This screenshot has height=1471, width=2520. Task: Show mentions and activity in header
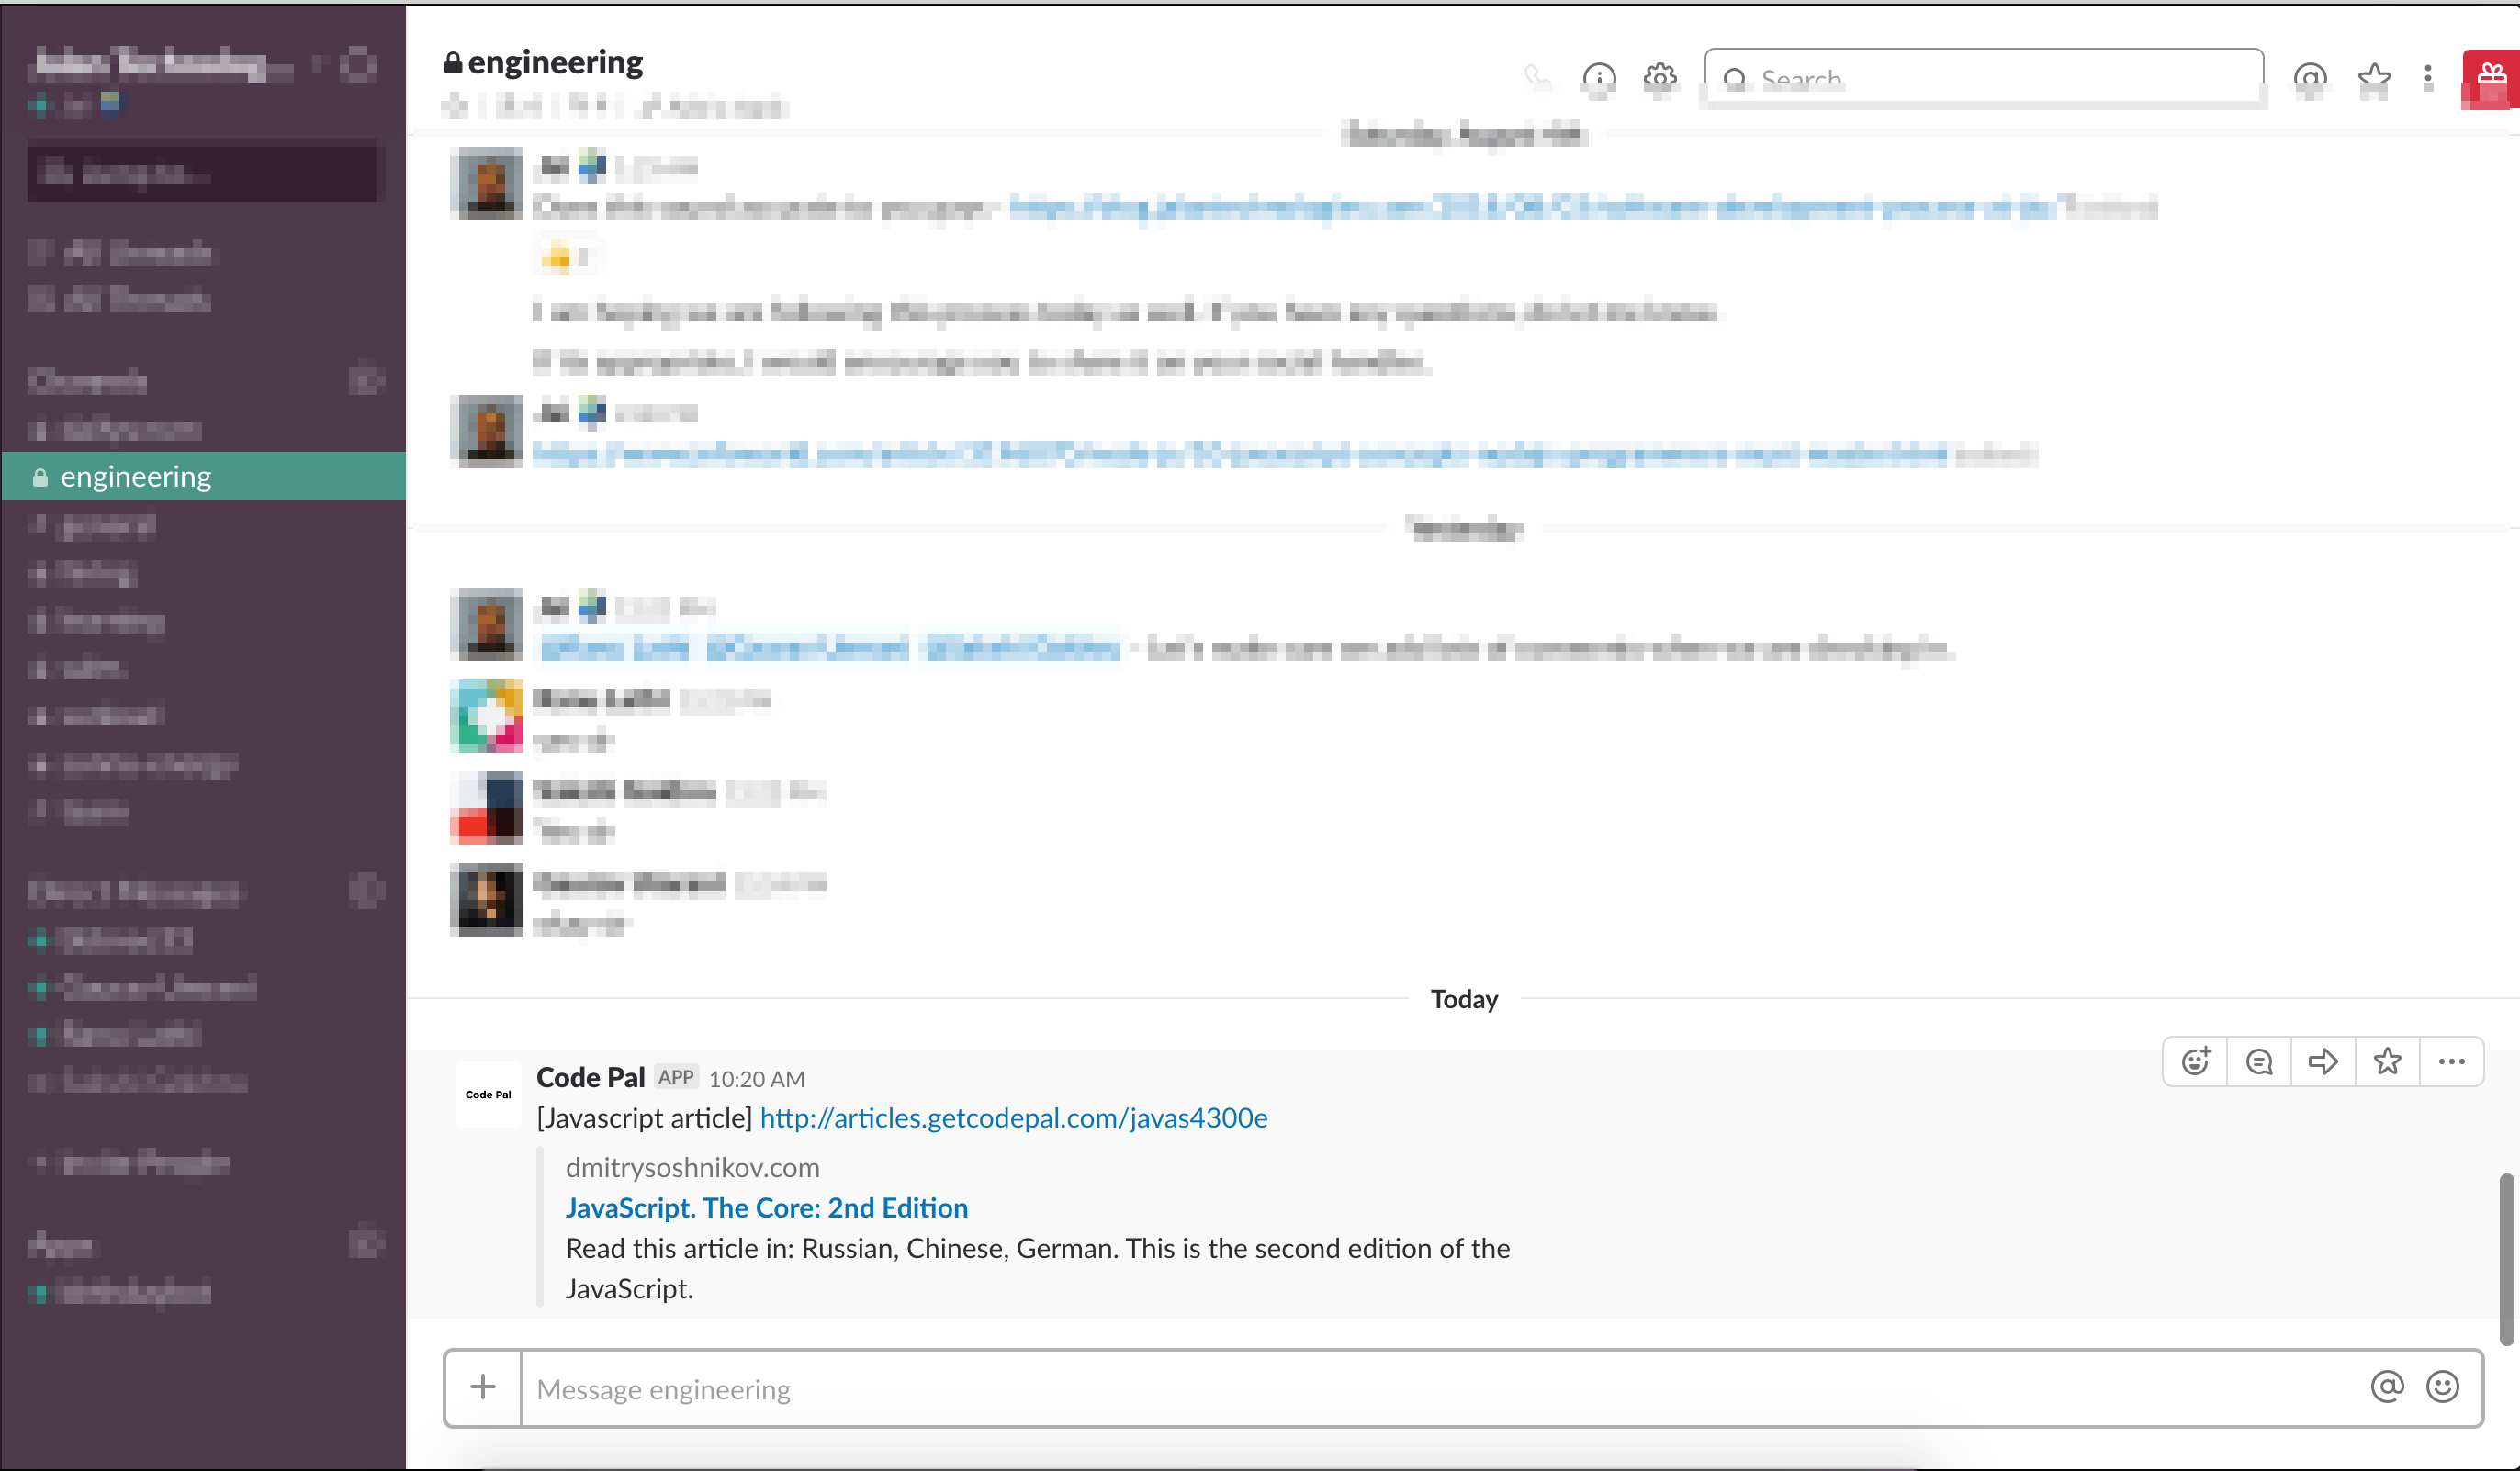[2310, 77]
